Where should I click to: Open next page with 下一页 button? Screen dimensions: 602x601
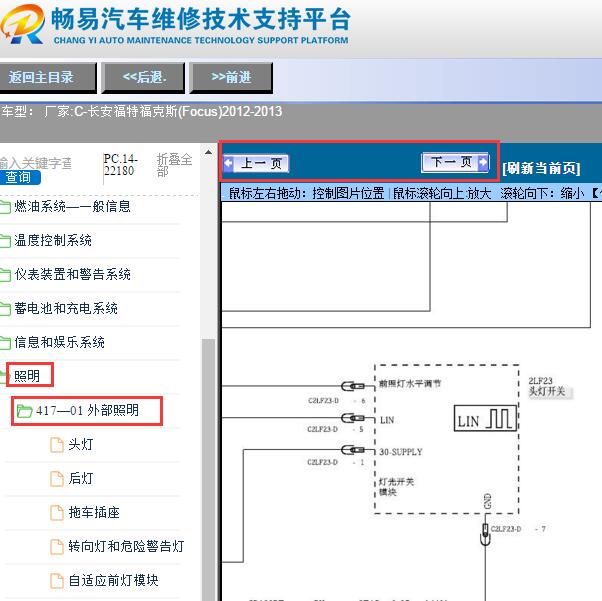(x=455, y=162)
